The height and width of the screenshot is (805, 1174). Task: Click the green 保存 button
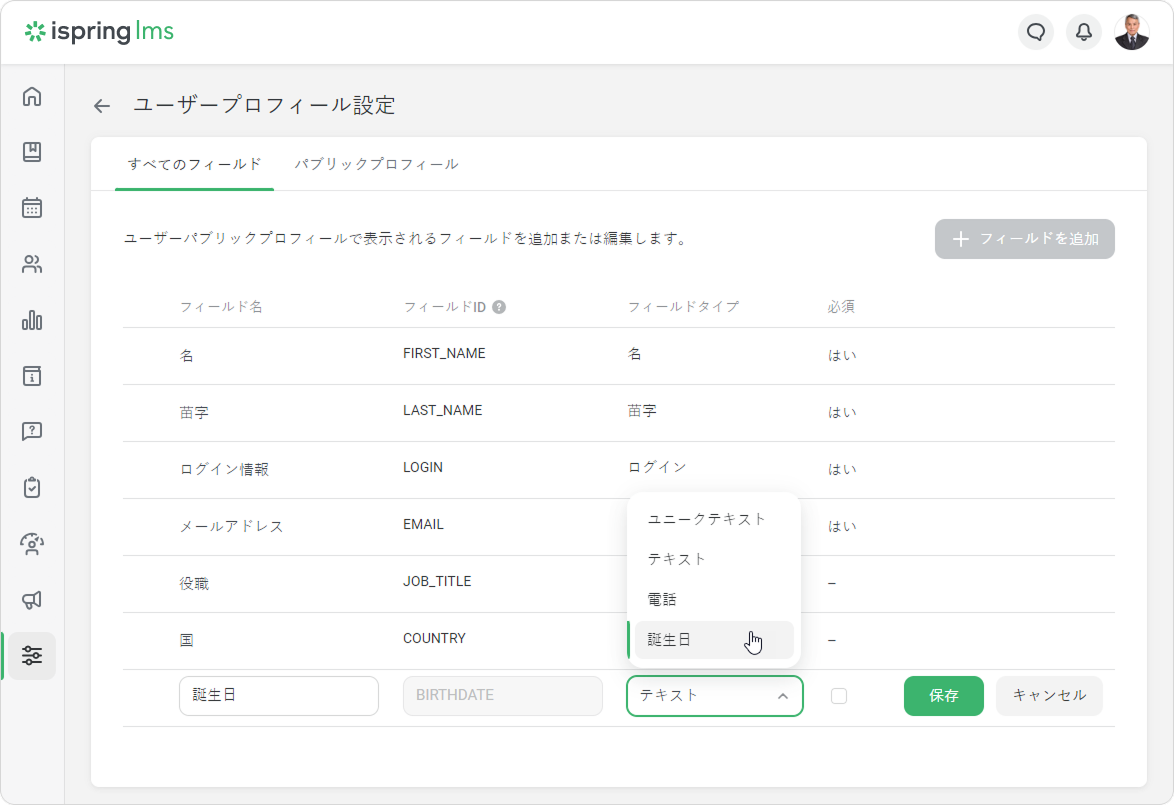coord(943,696)
